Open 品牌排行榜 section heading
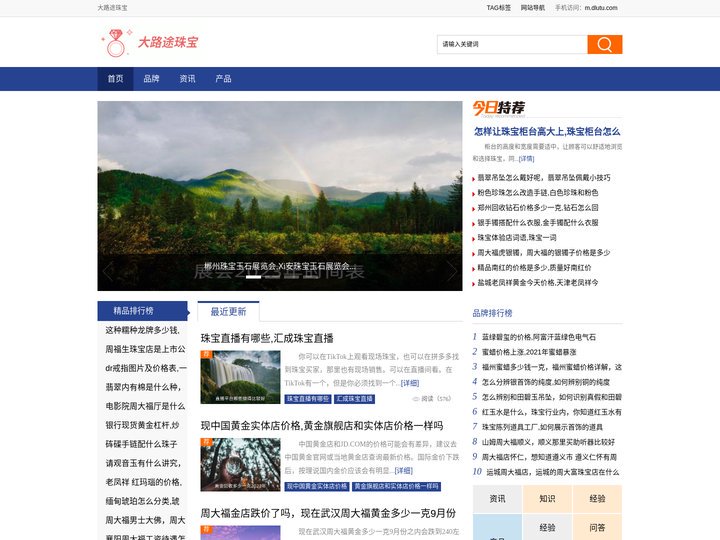The image size is (720, 540). coord(492,313)
